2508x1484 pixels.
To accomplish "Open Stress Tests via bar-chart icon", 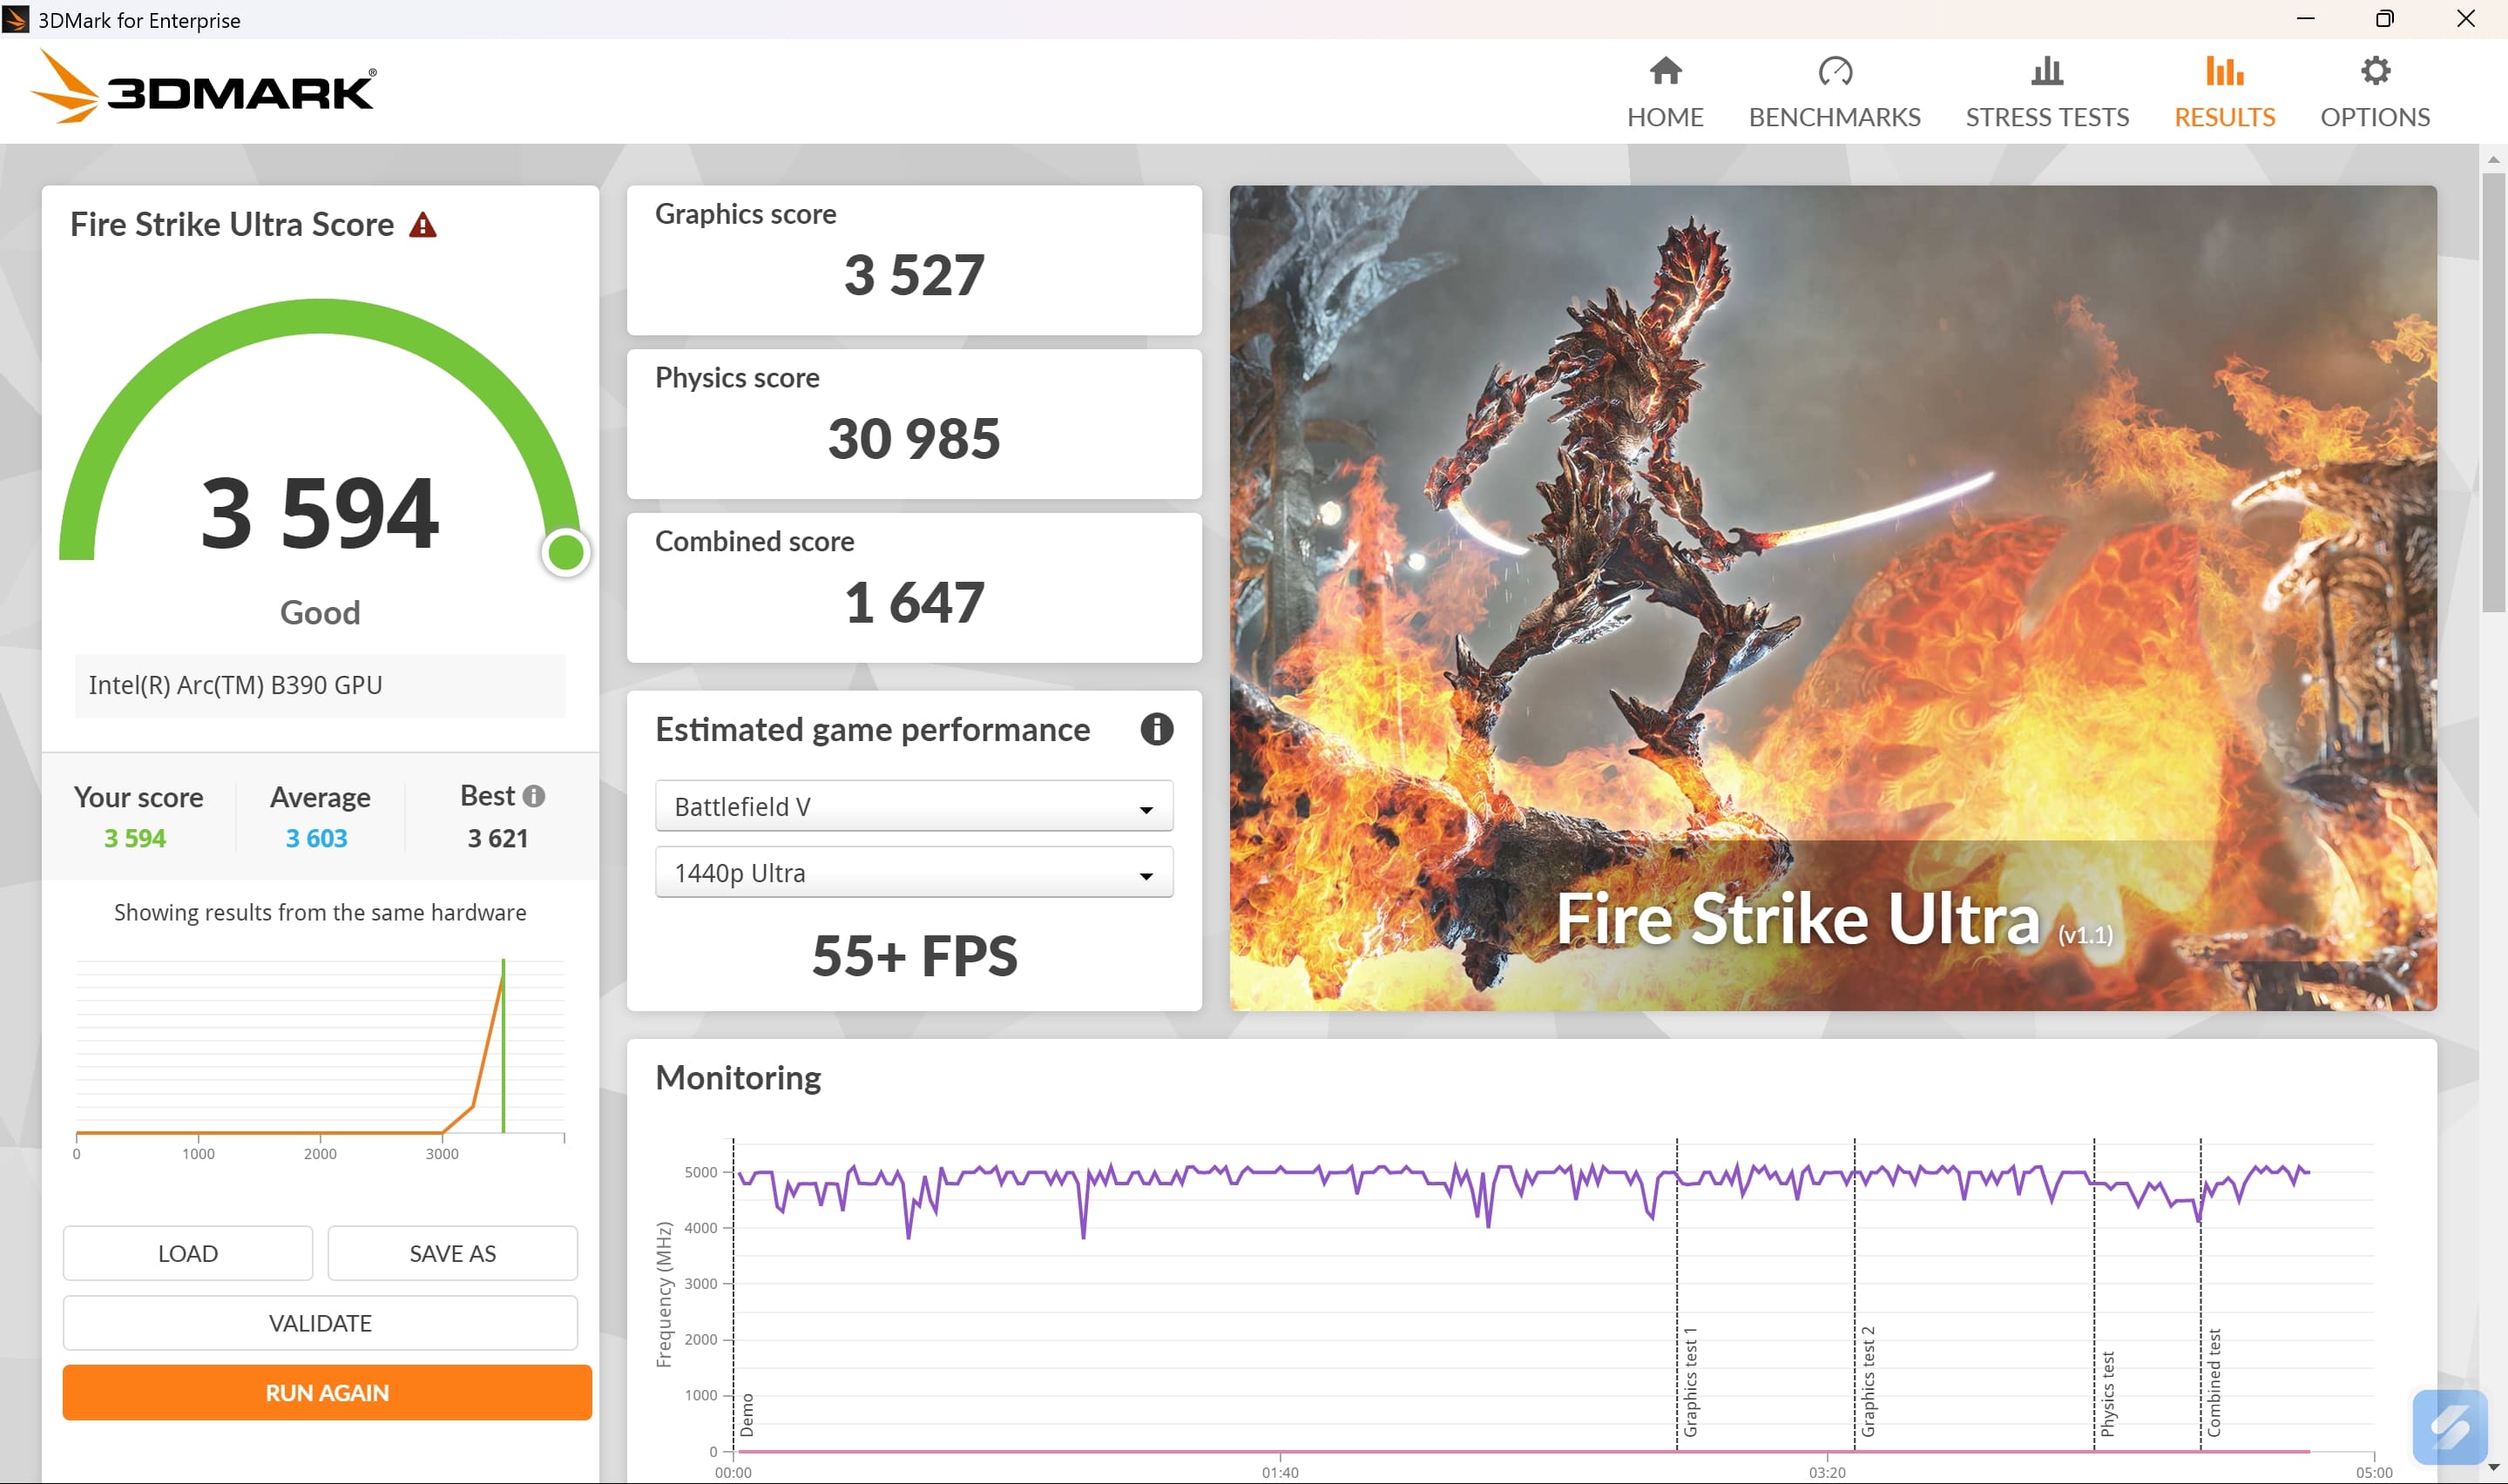I will tap(2046, 71).
